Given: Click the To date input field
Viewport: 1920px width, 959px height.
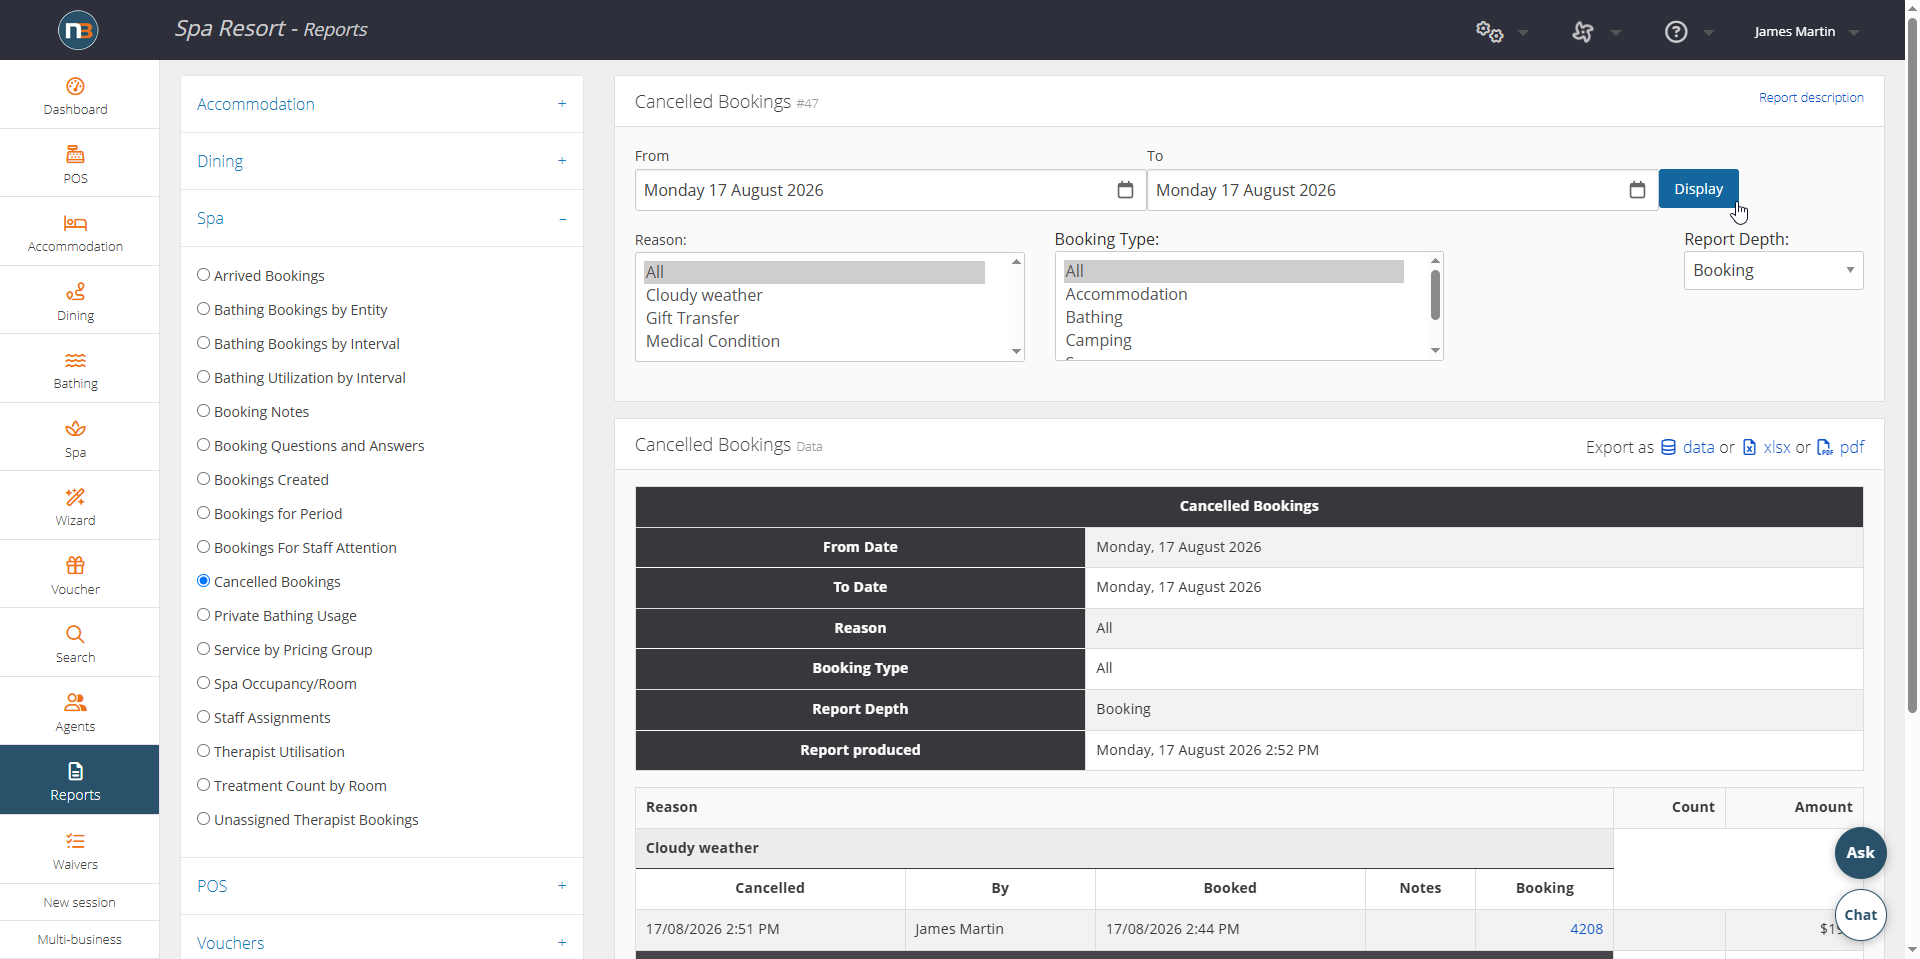Looking at the screenshot, I should tap(1402, 190).
